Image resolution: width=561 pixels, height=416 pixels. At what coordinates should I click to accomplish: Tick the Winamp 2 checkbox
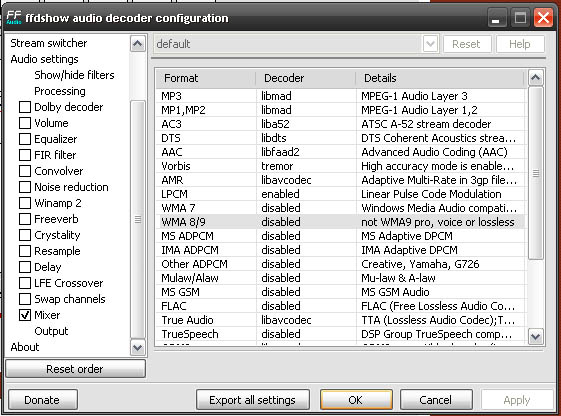[x=25, y=203]
